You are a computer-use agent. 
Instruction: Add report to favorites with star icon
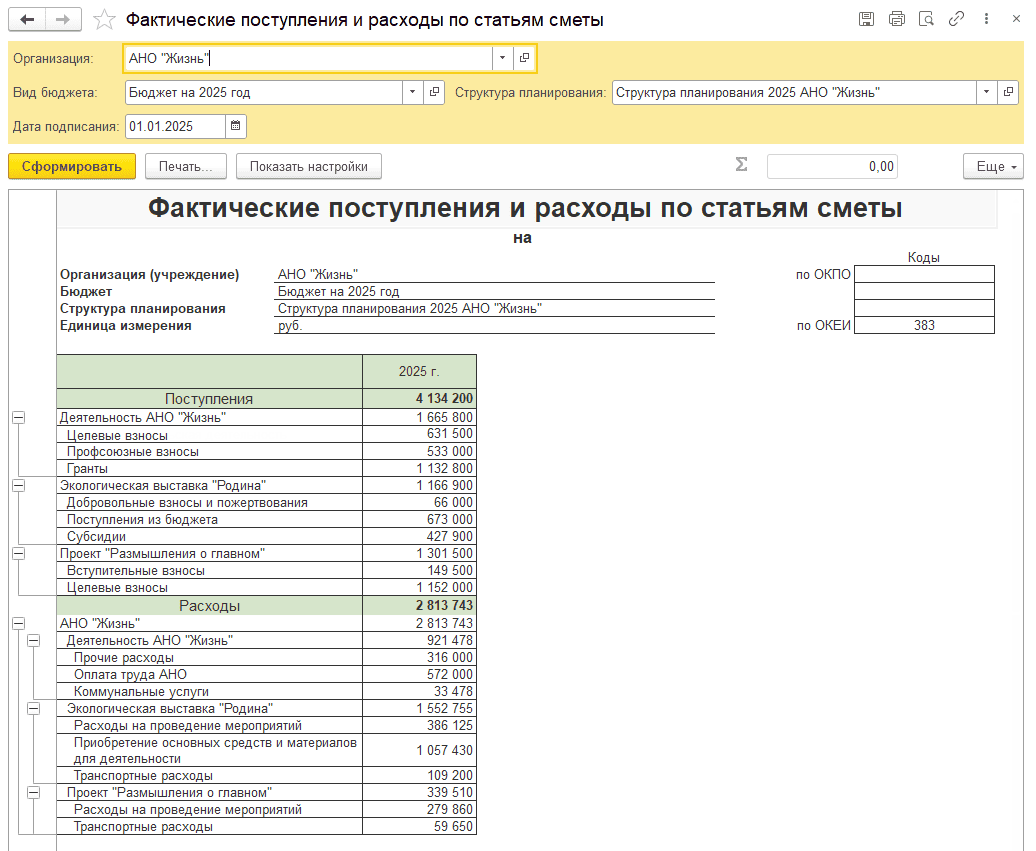pyautogui.click(x=103, y=20)
